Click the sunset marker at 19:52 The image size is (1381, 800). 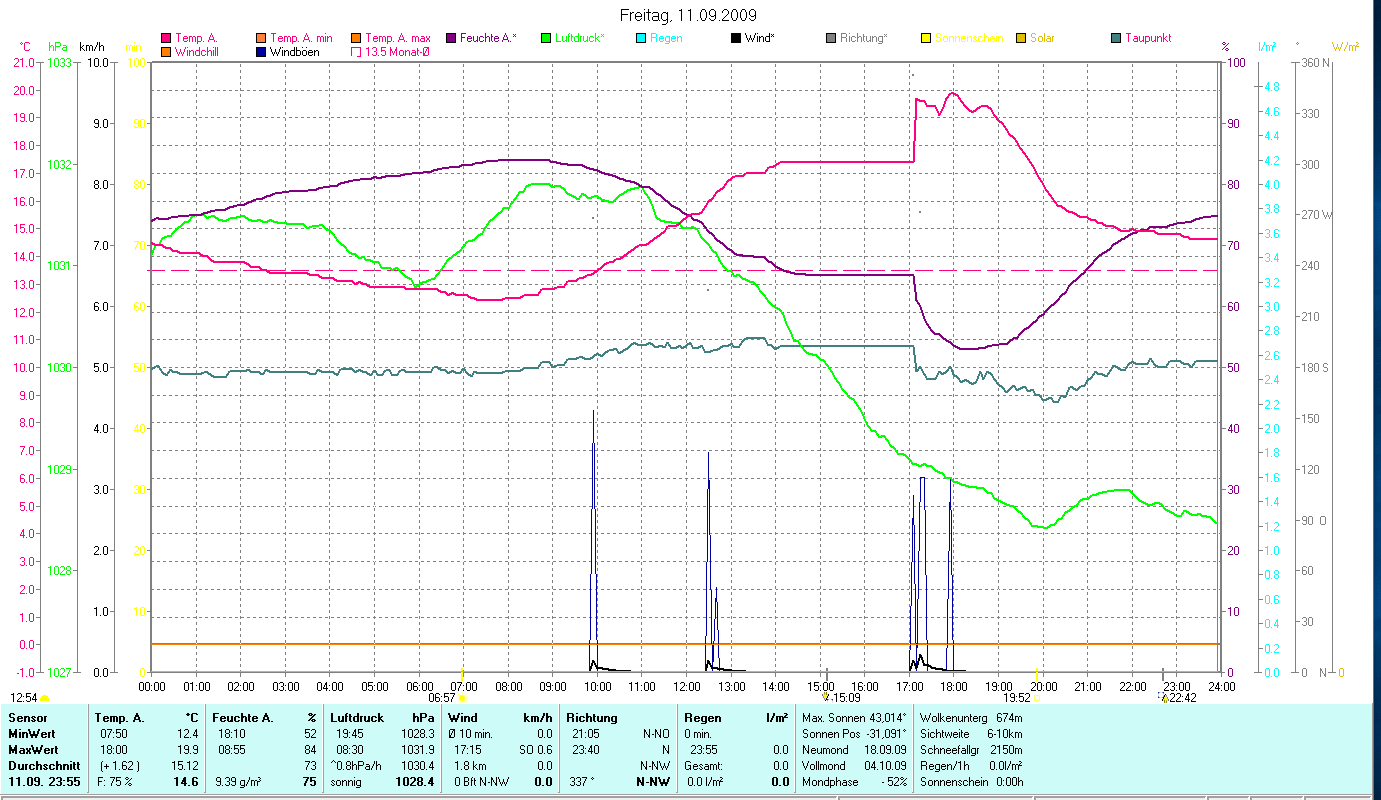pyautogui.click(x=1037, y=698)
